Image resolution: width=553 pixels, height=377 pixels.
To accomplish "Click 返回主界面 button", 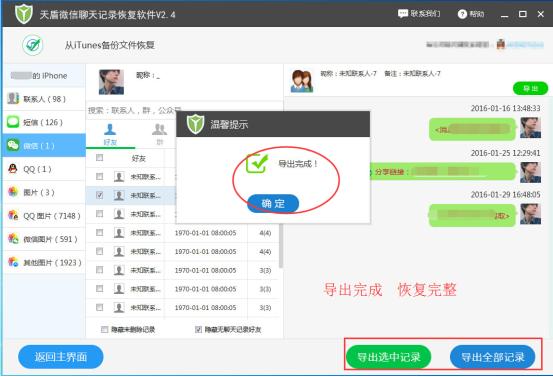I will [x=61, y=357].
